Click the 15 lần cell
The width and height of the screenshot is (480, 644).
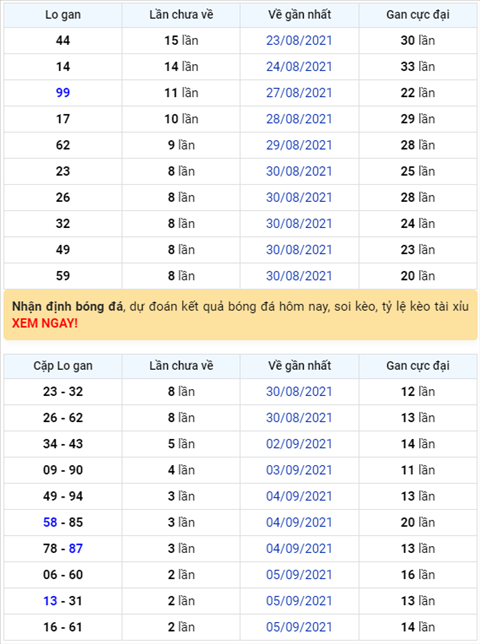[x=181, y=40]
